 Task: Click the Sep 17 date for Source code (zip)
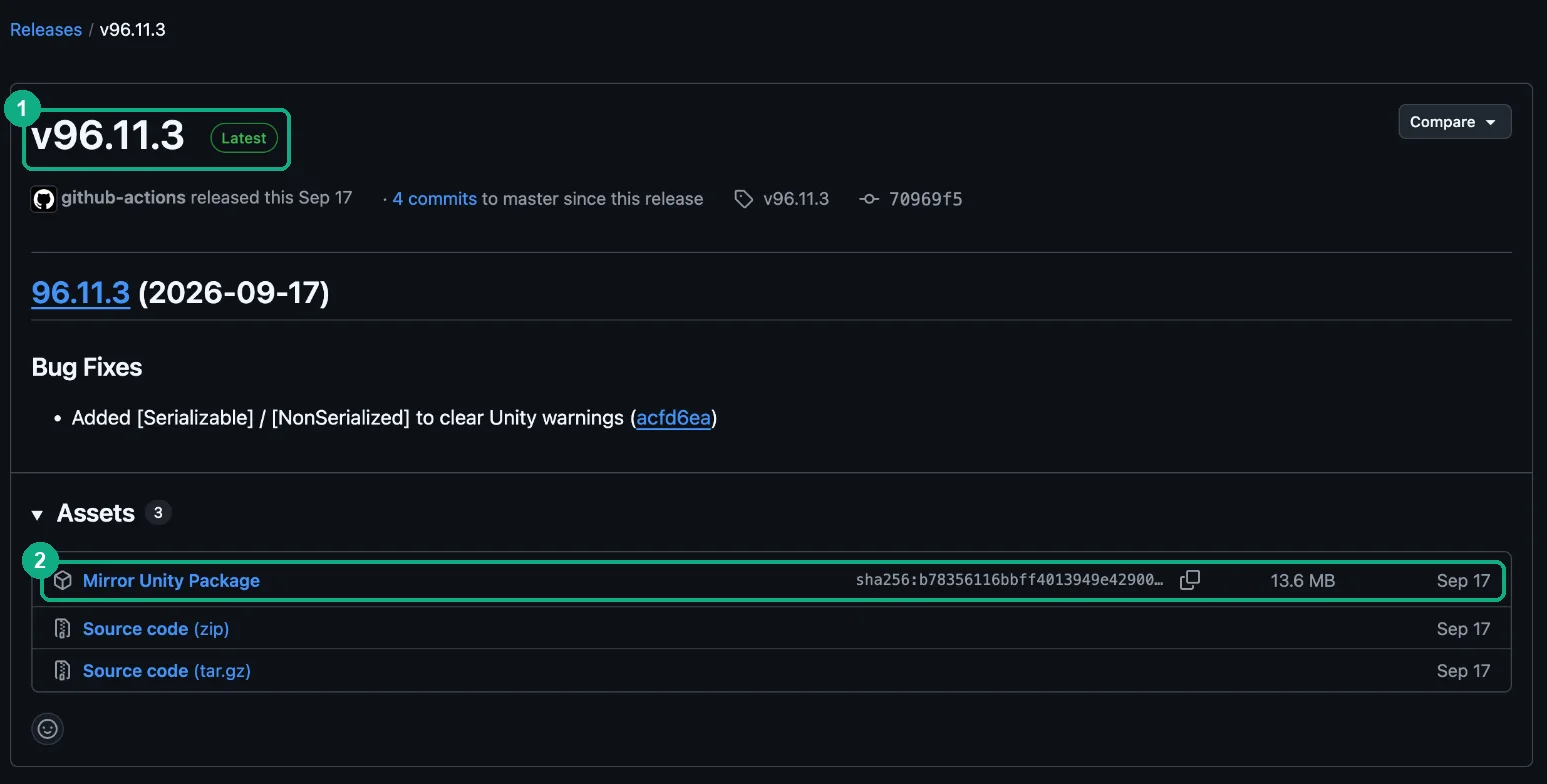pyautogui.click(x=1463, y=629)
